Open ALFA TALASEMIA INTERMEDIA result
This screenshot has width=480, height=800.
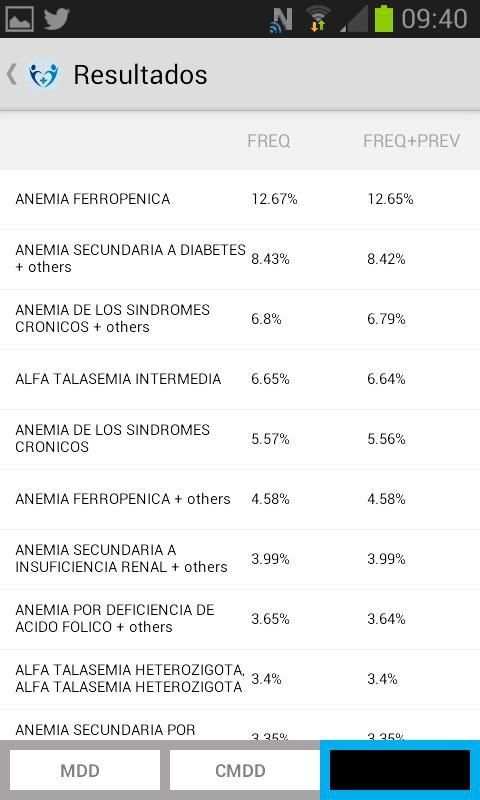(240, 379)
